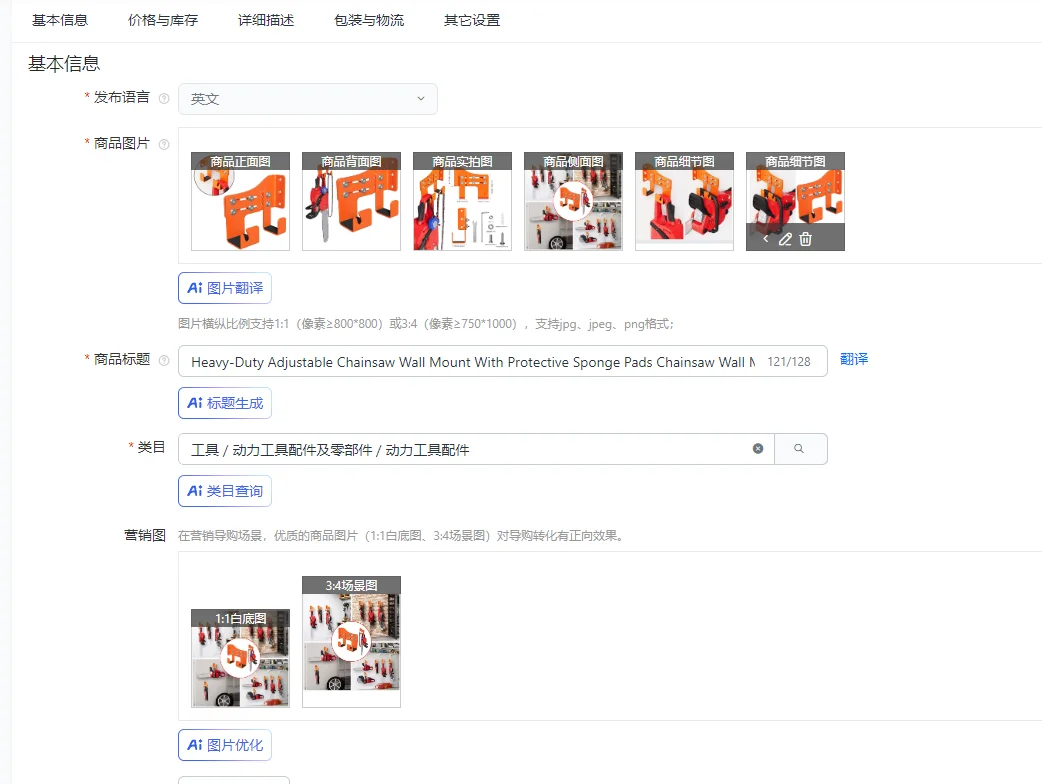Go to the 包装与物流 tab

point(369,21)
